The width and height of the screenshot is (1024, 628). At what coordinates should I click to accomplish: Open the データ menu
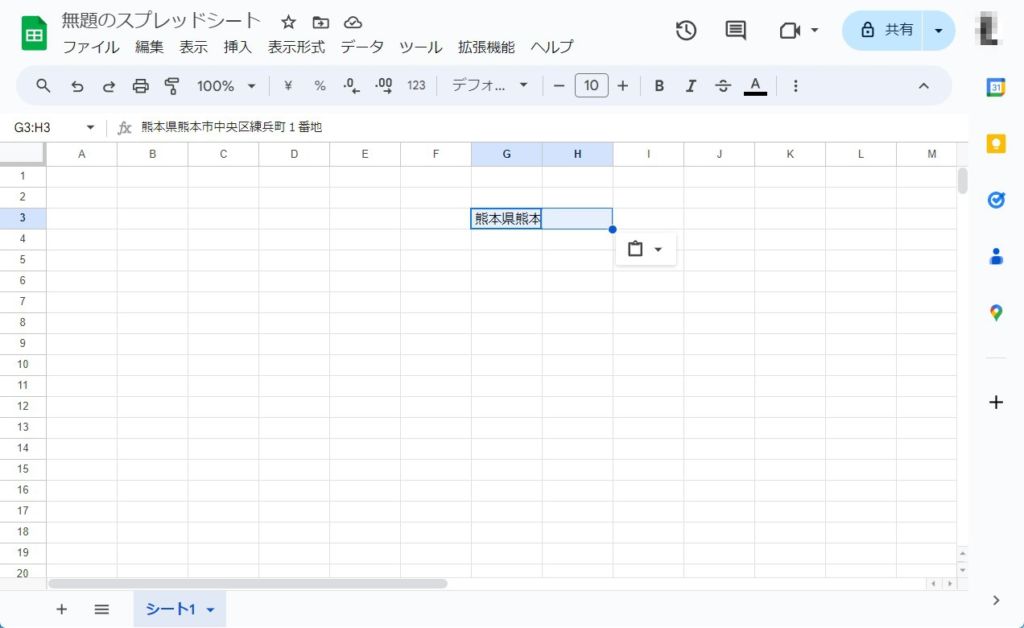[362, 47]
